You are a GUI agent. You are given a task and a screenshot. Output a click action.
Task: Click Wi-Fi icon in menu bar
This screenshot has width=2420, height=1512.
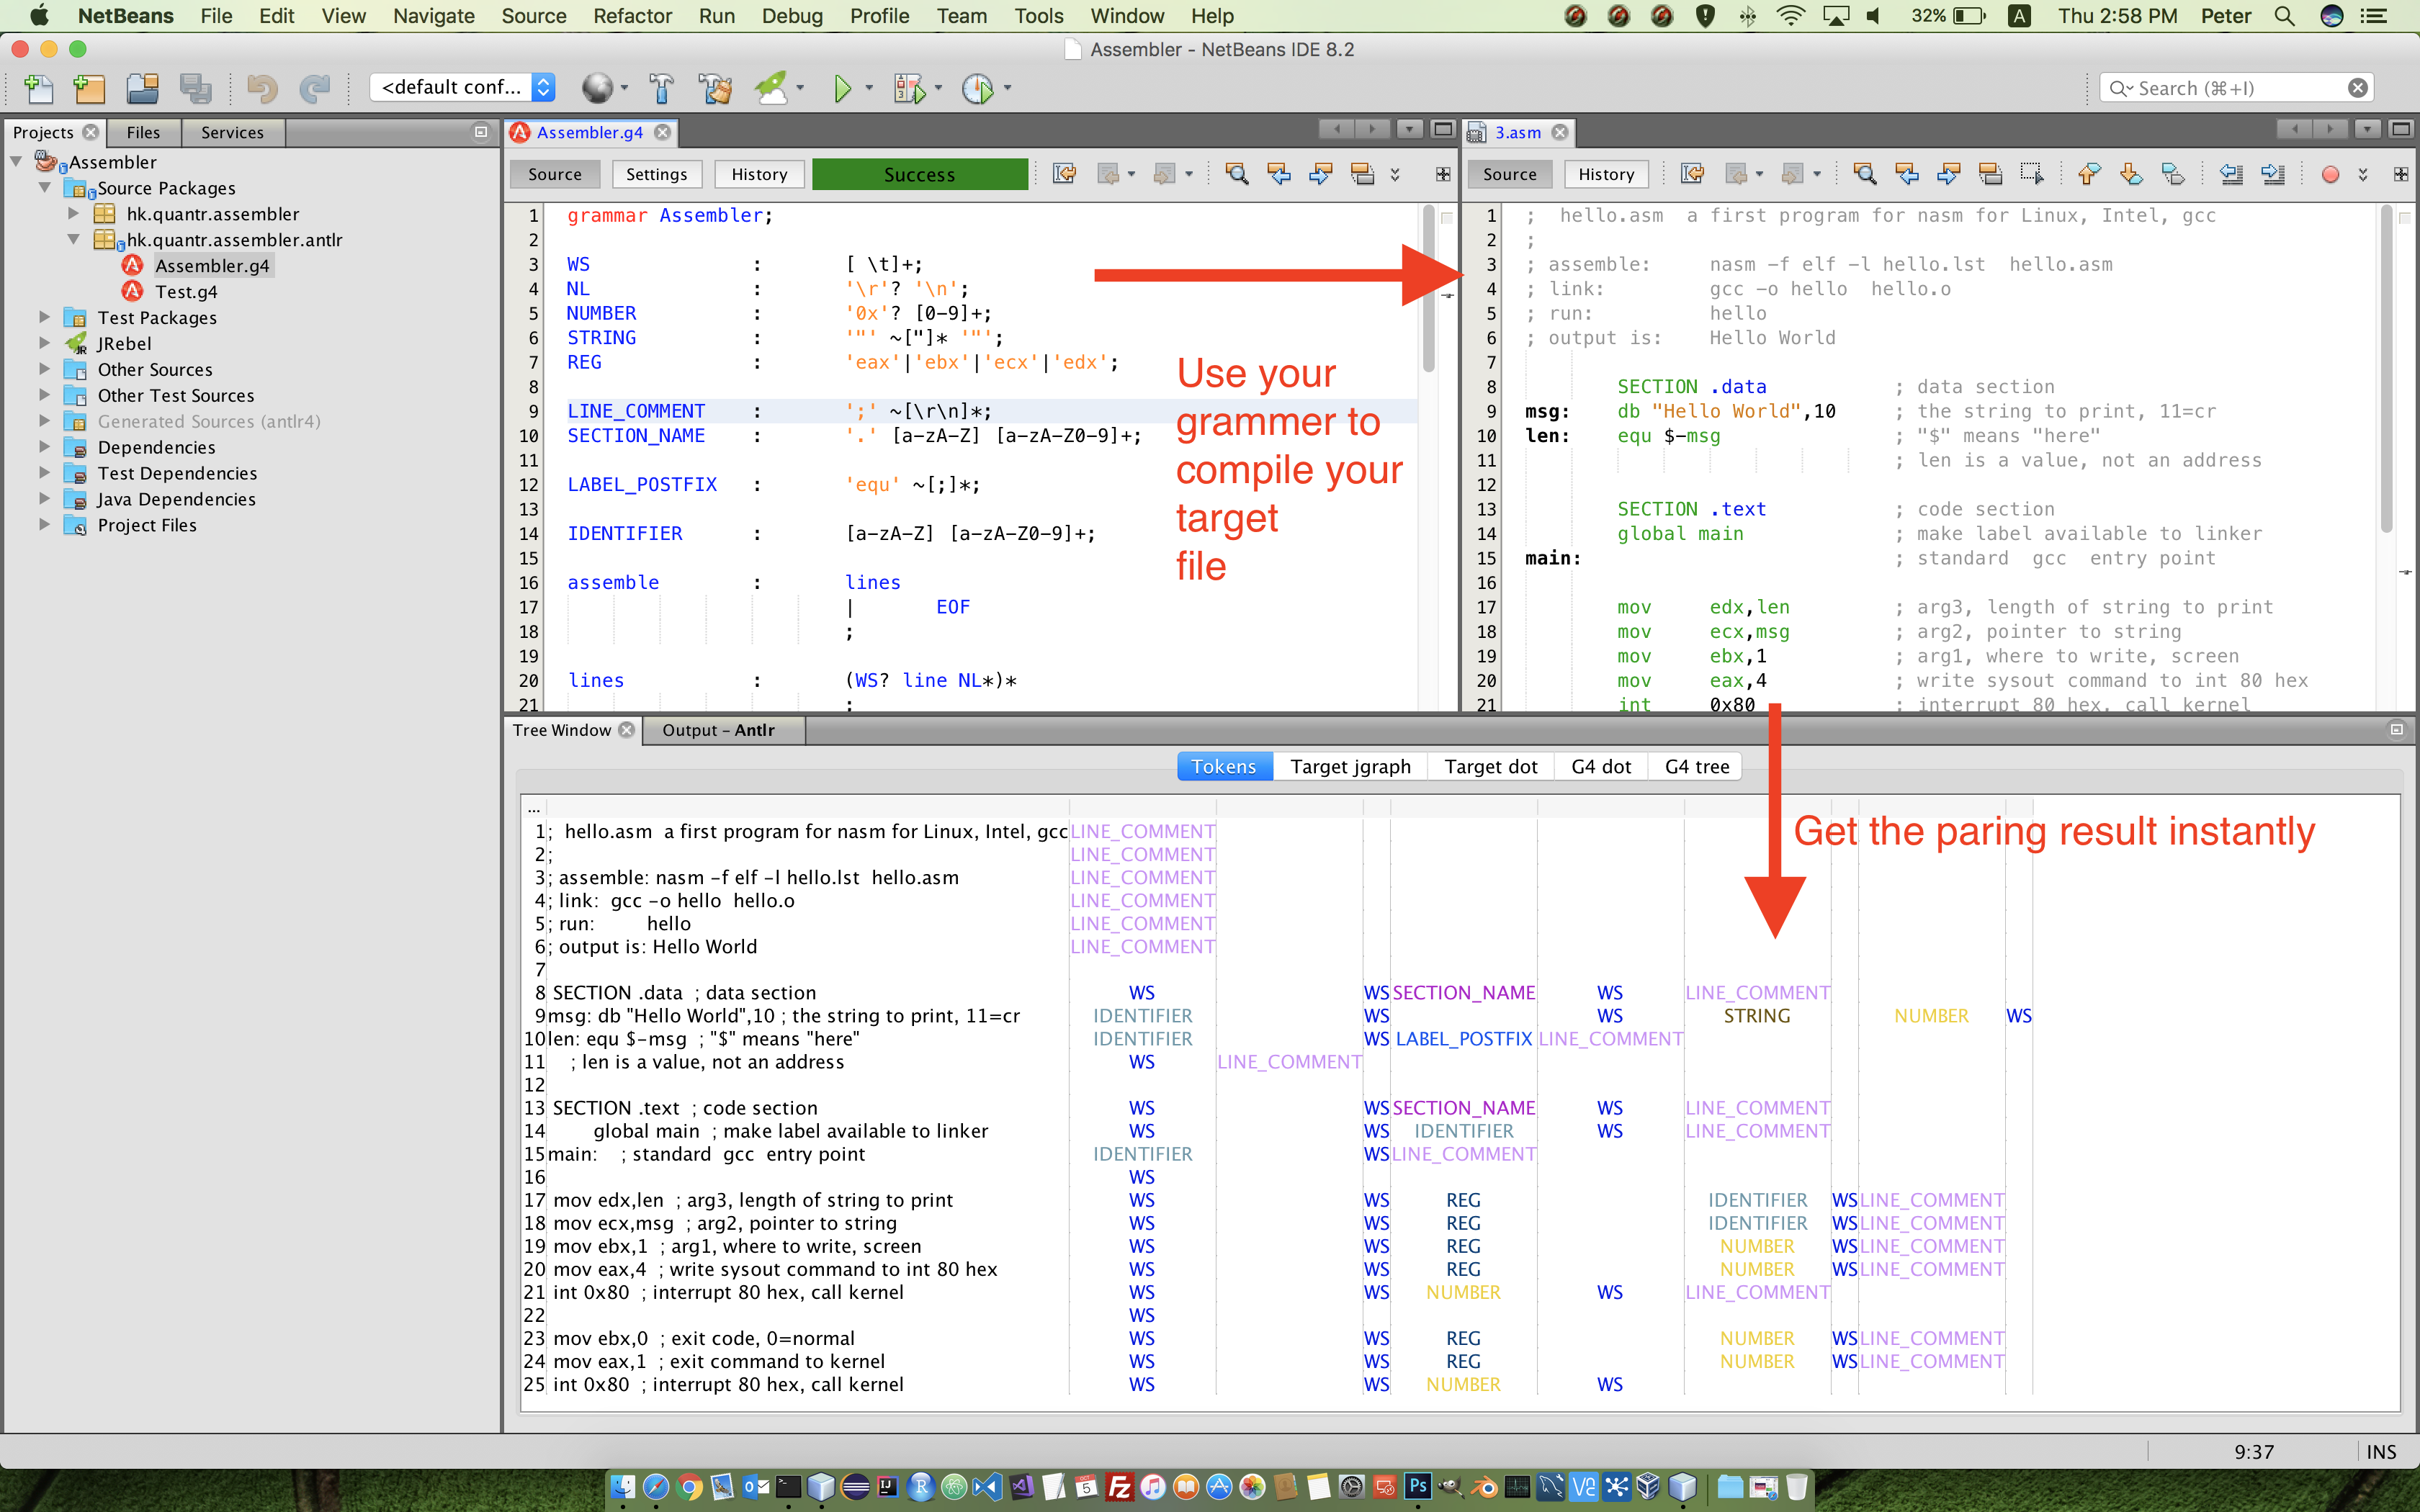[x=1790, y=16]
